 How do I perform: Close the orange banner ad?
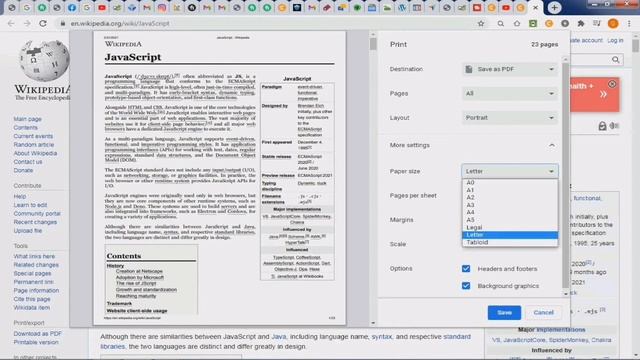(x=612, y=84)
